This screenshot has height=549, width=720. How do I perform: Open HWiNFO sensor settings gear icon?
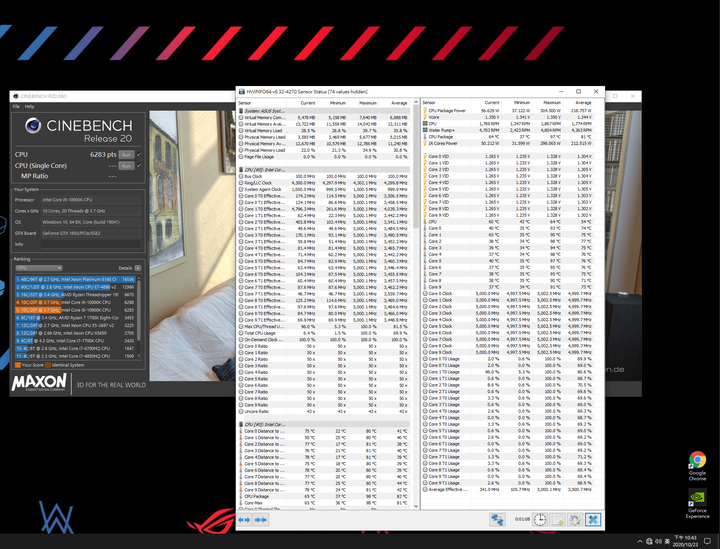click(x=574, y=519)
